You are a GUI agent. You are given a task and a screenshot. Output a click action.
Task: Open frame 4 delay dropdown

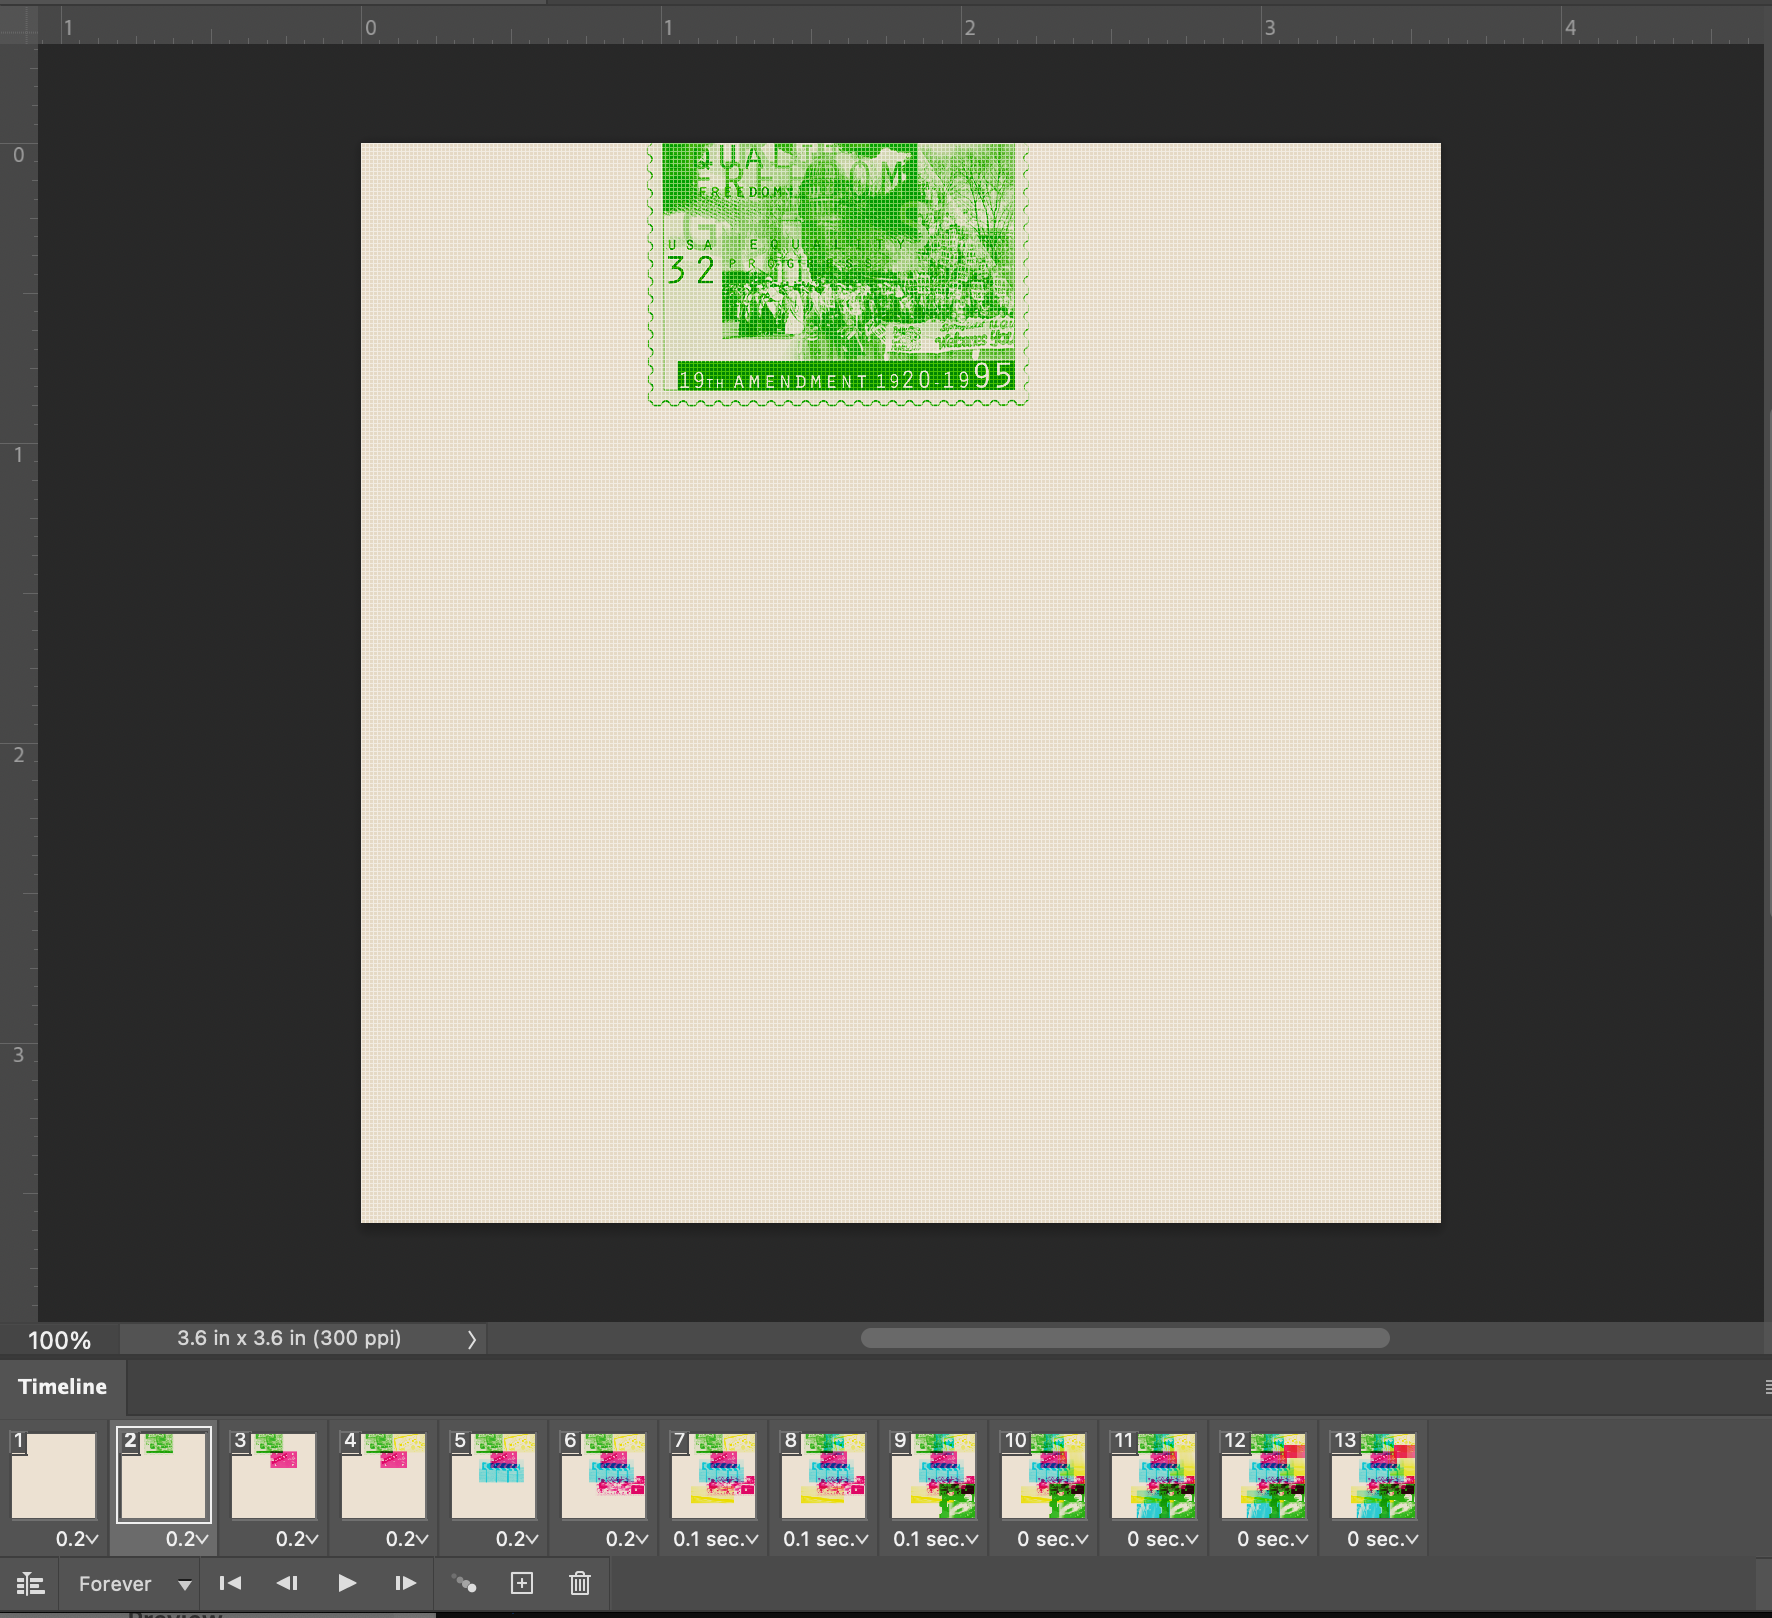click(x=407, y=1539)
